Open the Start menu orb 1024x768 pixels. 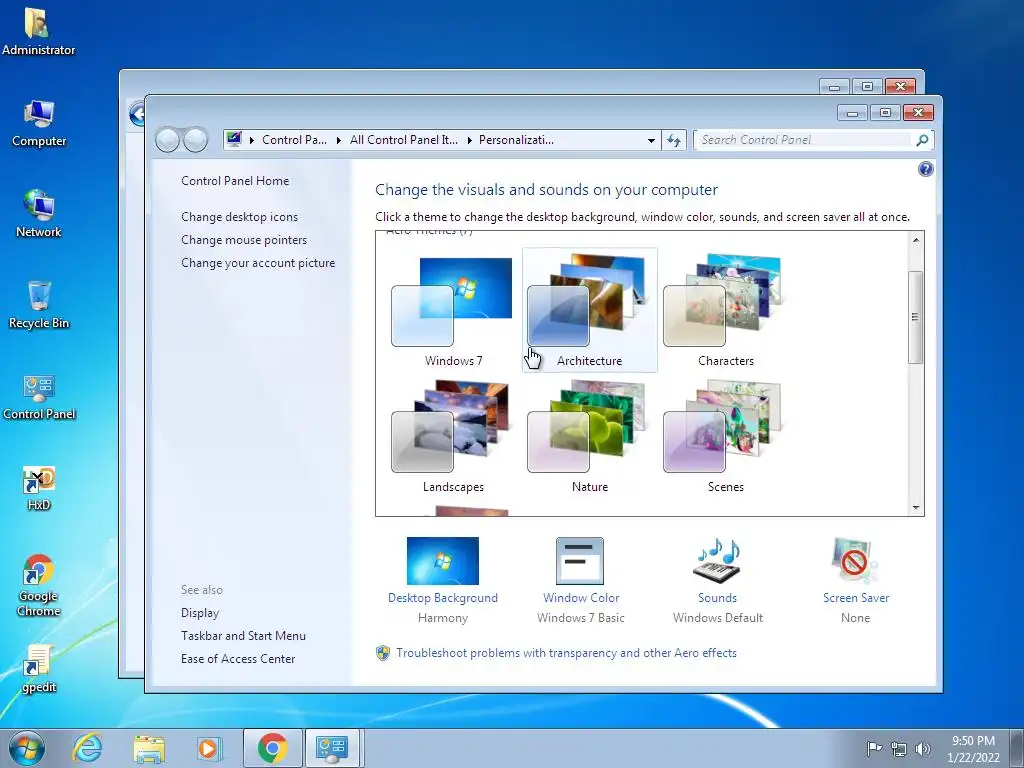click(27, 748)
